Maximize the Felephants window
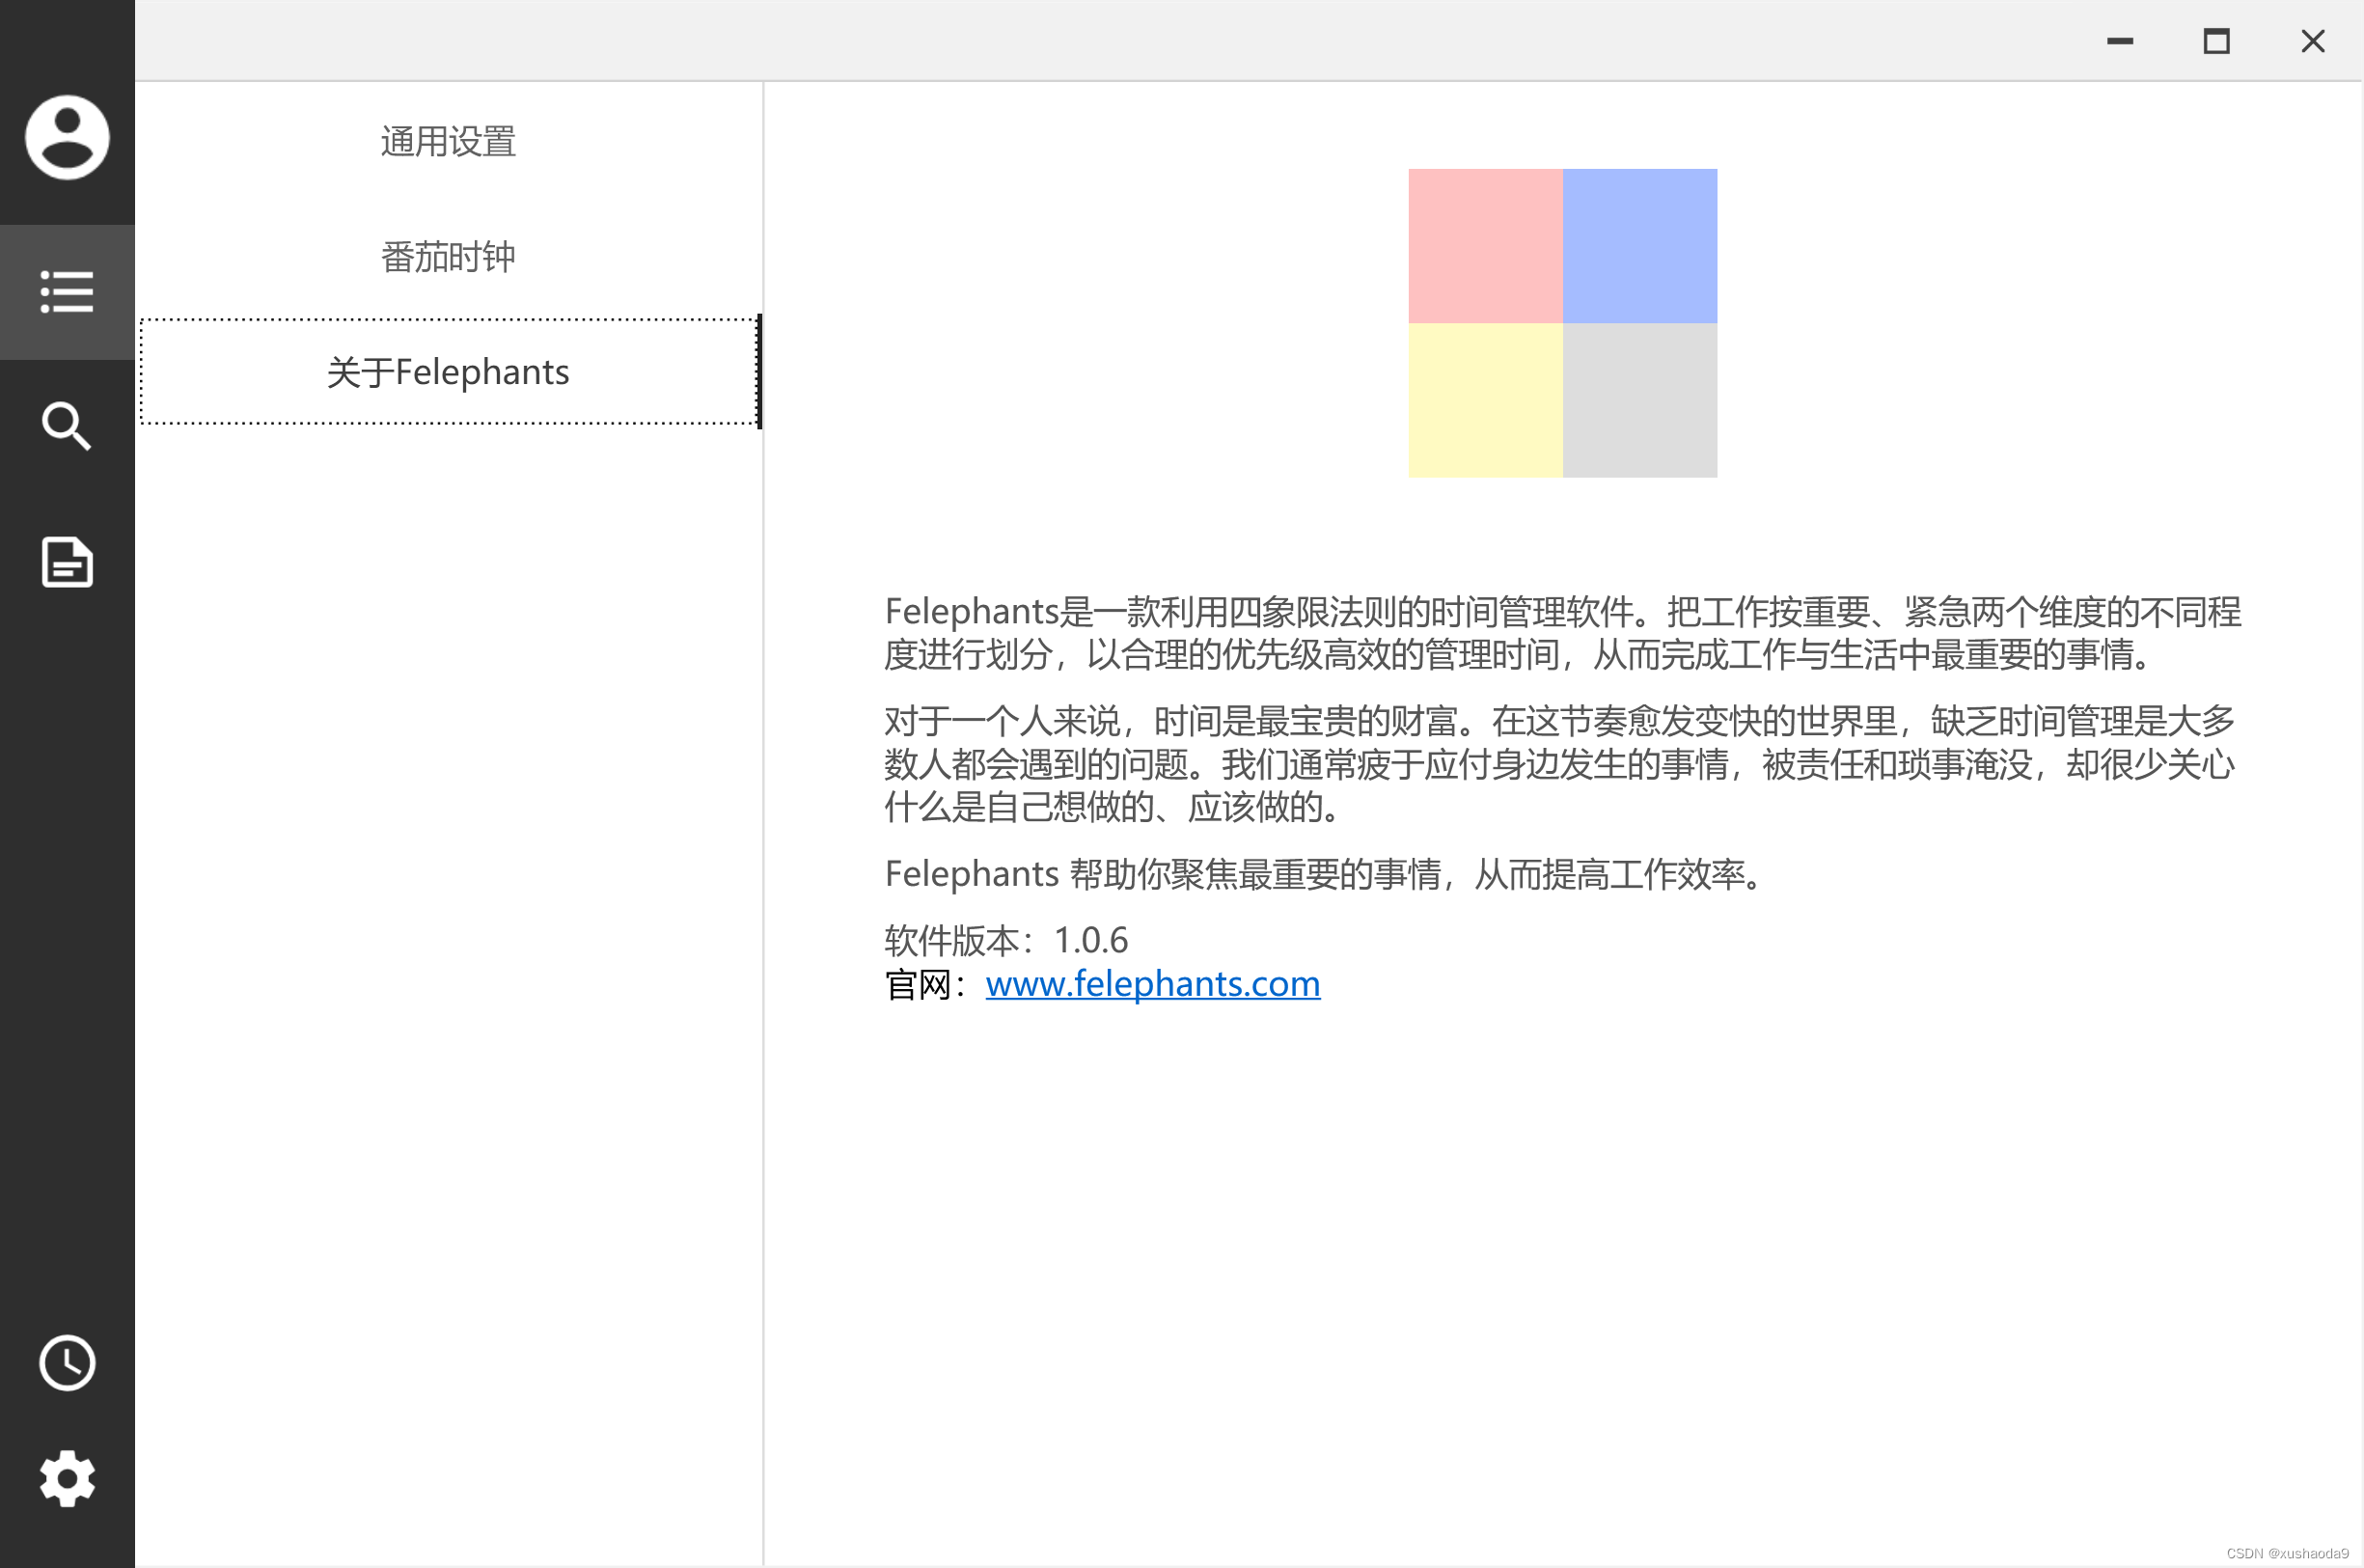The height and width of the screenshot is (1568, 2364). point(2216,41)
